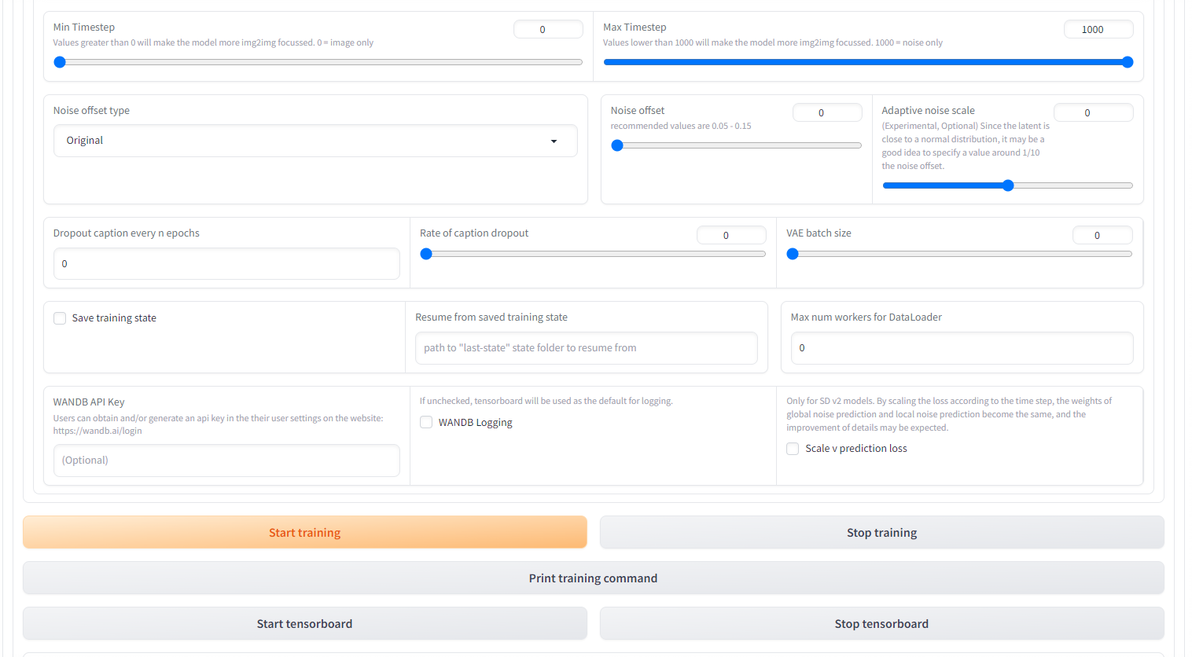Click the Min Timestep slider handle
The width and height of the screenshot is (1192, 657).
pos(60,62)
